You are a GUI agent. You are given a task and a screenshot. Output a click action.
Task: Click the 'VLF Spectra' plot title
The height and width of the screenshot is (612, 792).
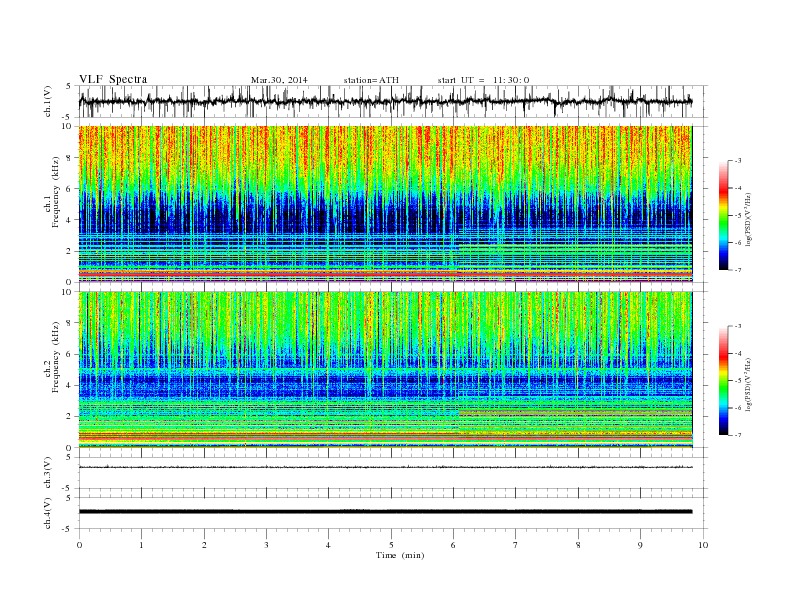pyautogui.click(x=113, y=79)
